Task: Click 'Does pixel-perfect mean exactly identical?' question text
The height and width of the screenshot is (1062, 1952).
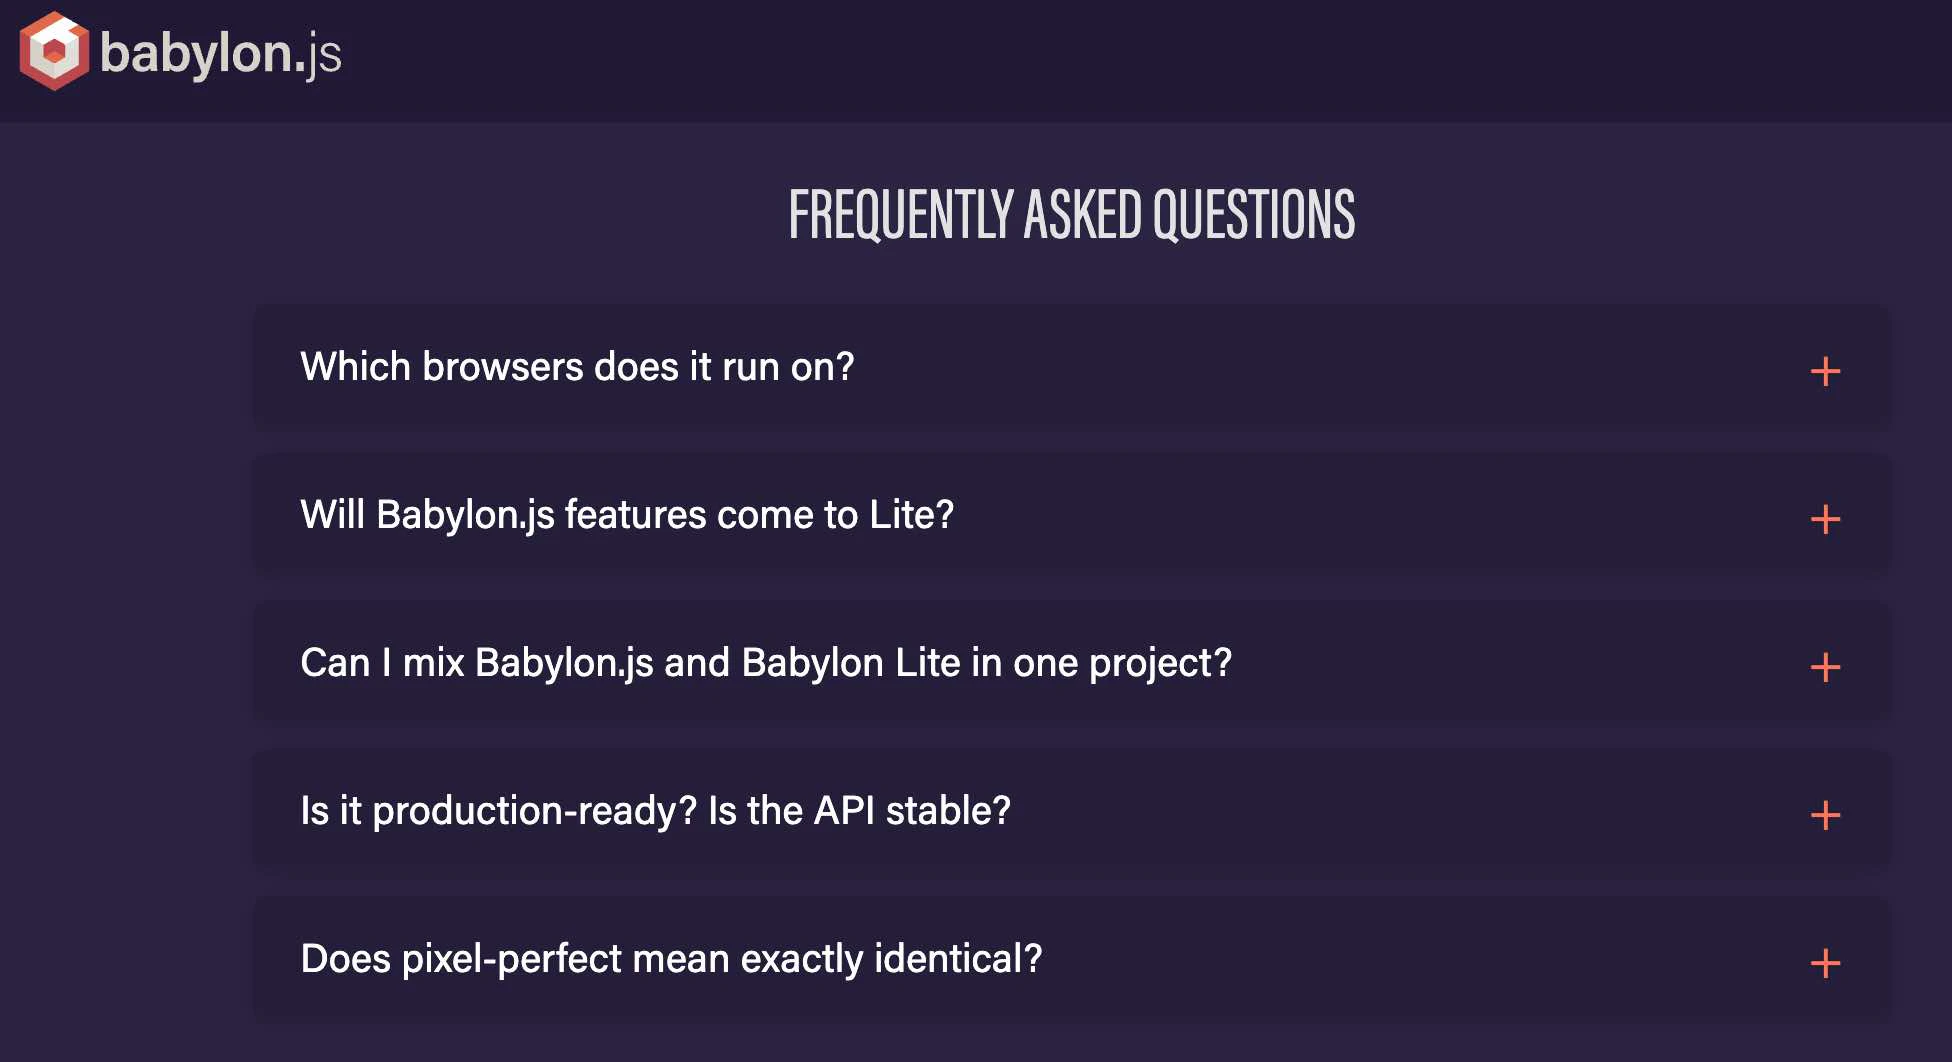Action: pos(671,959)
